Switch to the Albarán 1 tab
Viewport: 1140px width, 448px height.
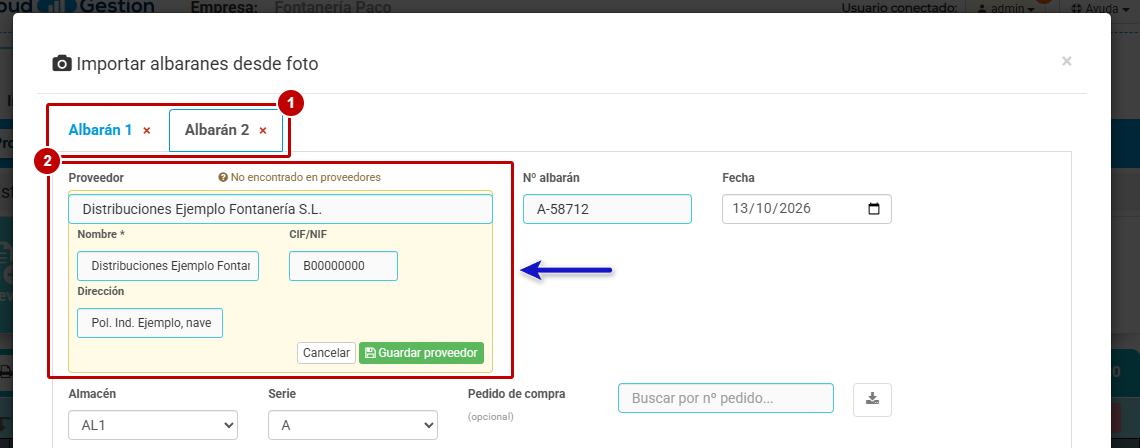pos(100,130)
